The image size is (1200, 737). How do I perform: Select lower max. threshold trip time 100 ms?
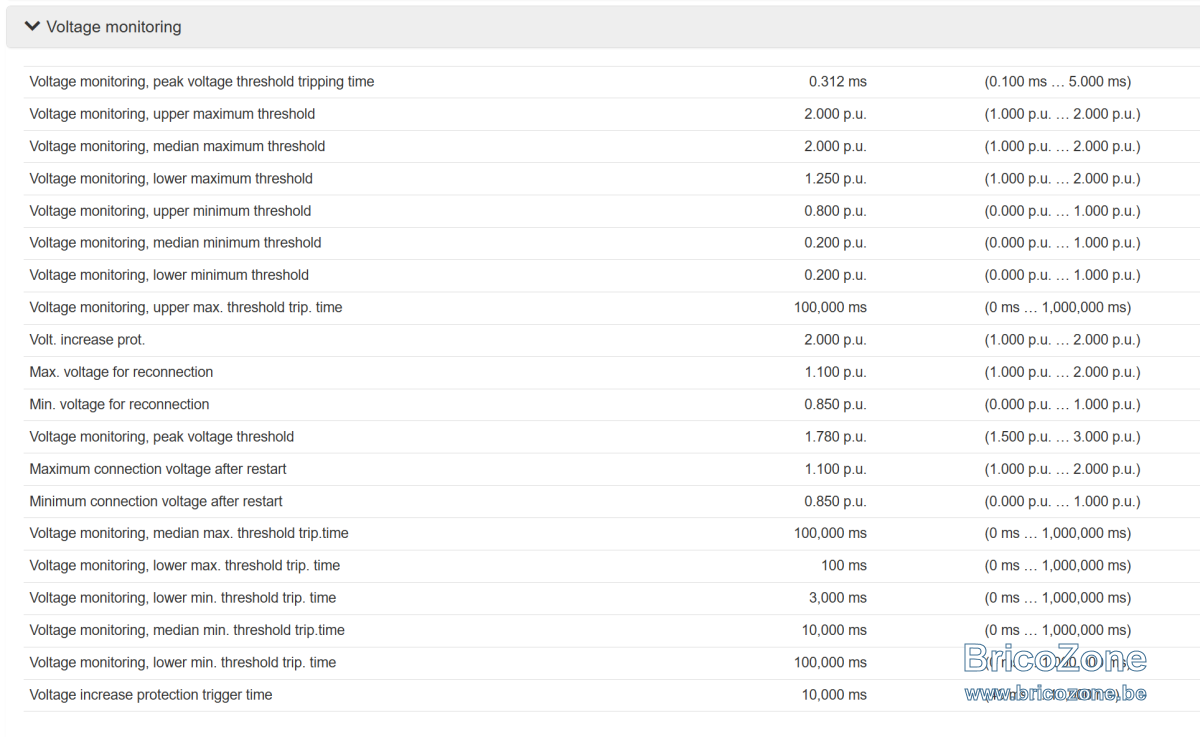tap(844, 566)
